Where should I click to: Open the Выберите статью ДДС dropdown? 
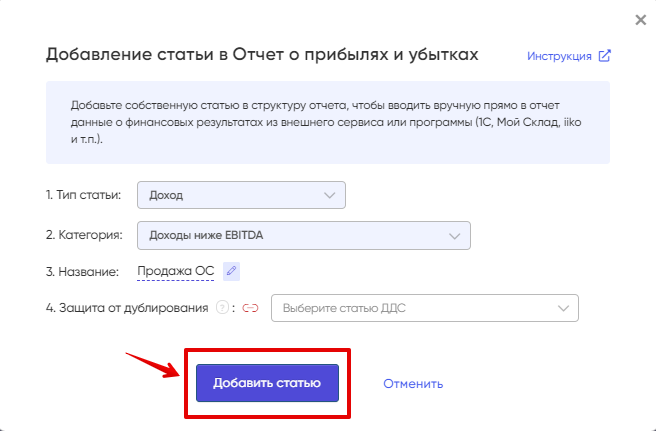click(x=425, y=308)
